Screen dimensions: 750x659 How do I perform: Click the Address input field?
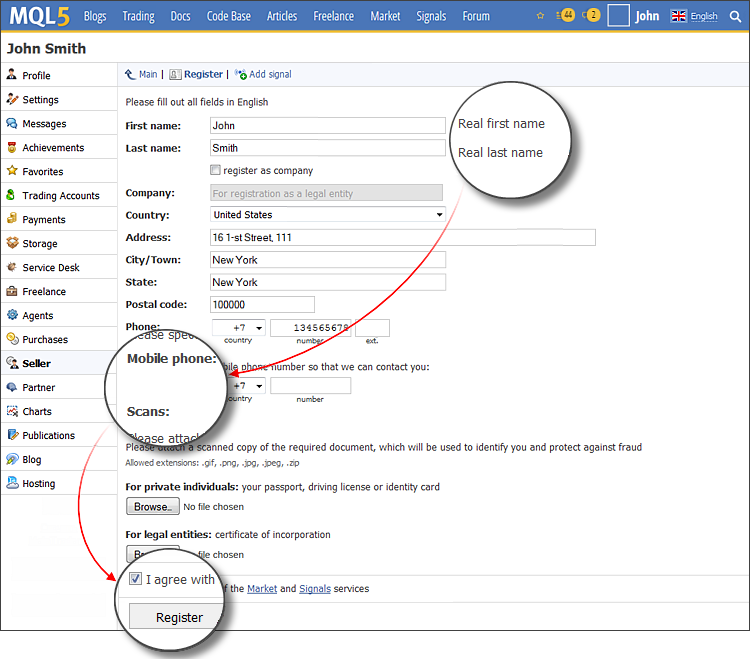coord(403,237)
